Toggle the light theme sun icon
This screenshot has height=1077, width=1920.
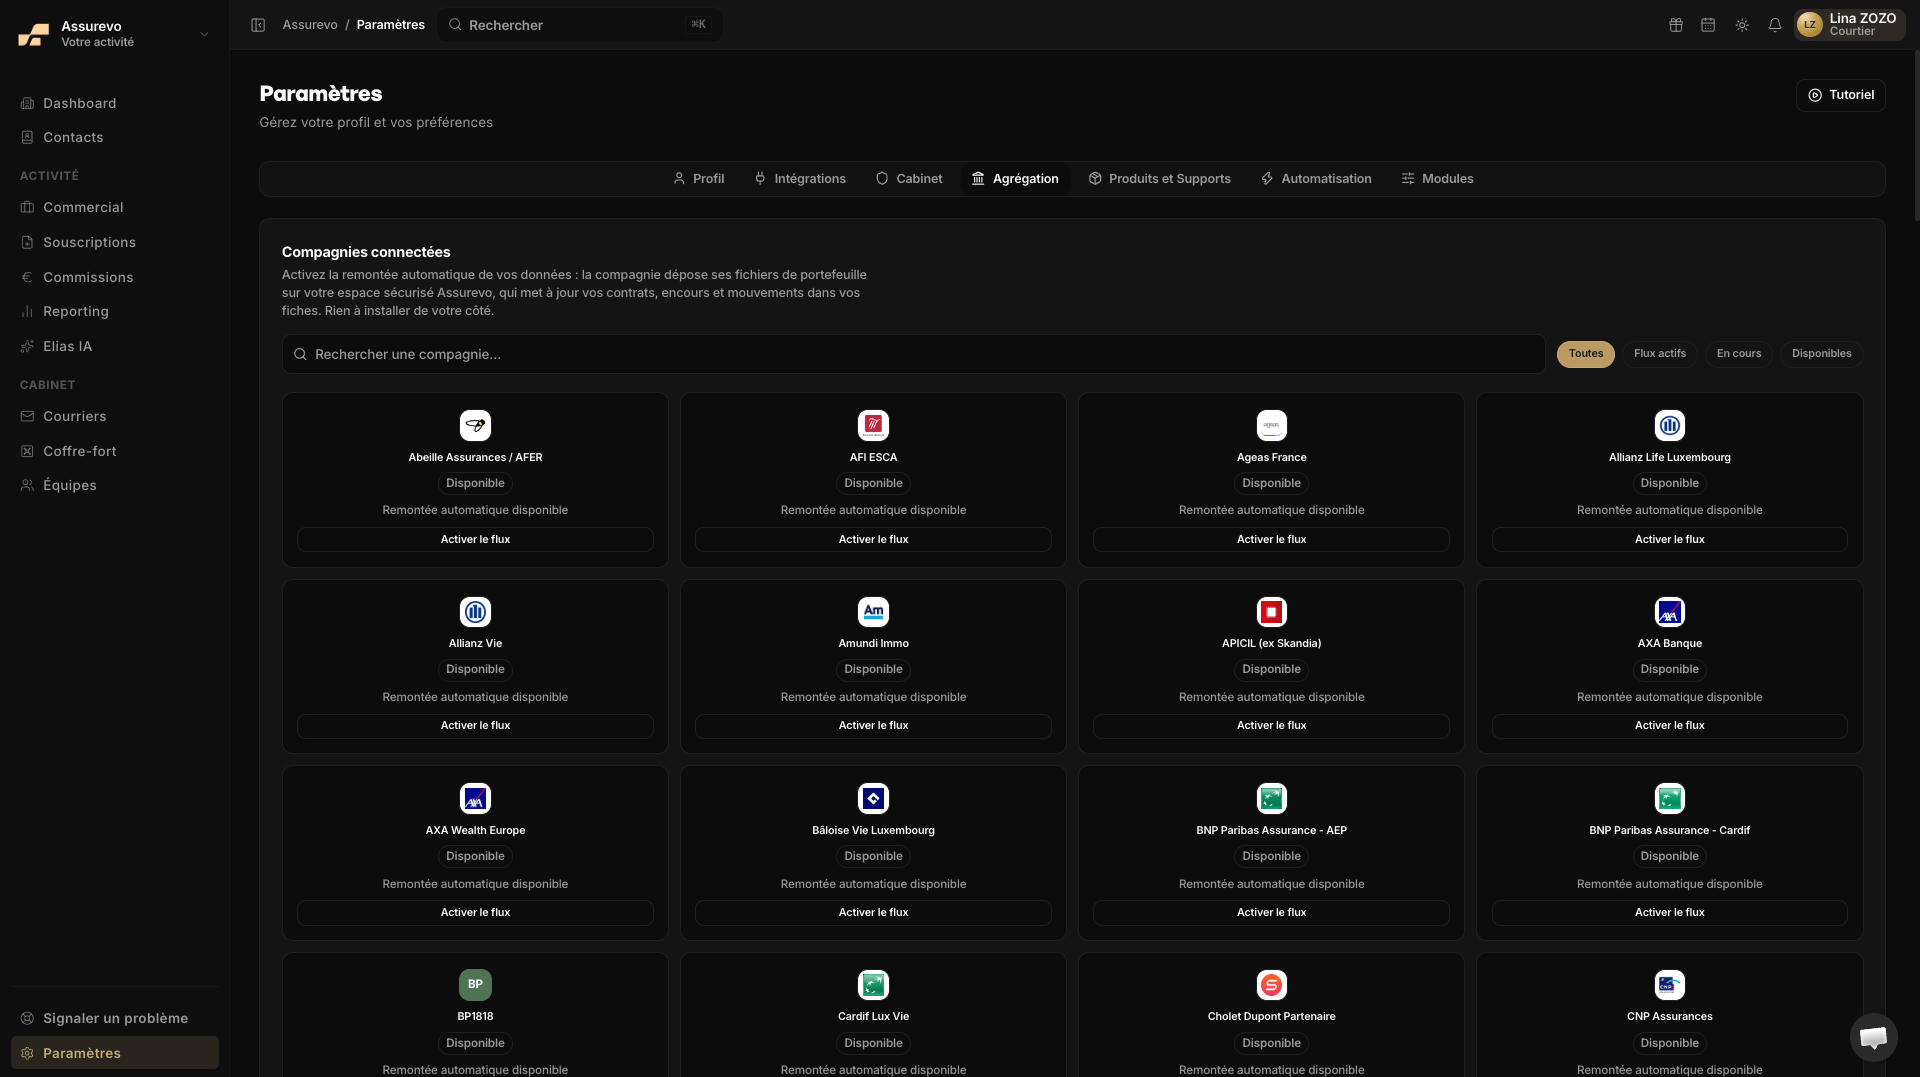click(x=1742, y=25)
